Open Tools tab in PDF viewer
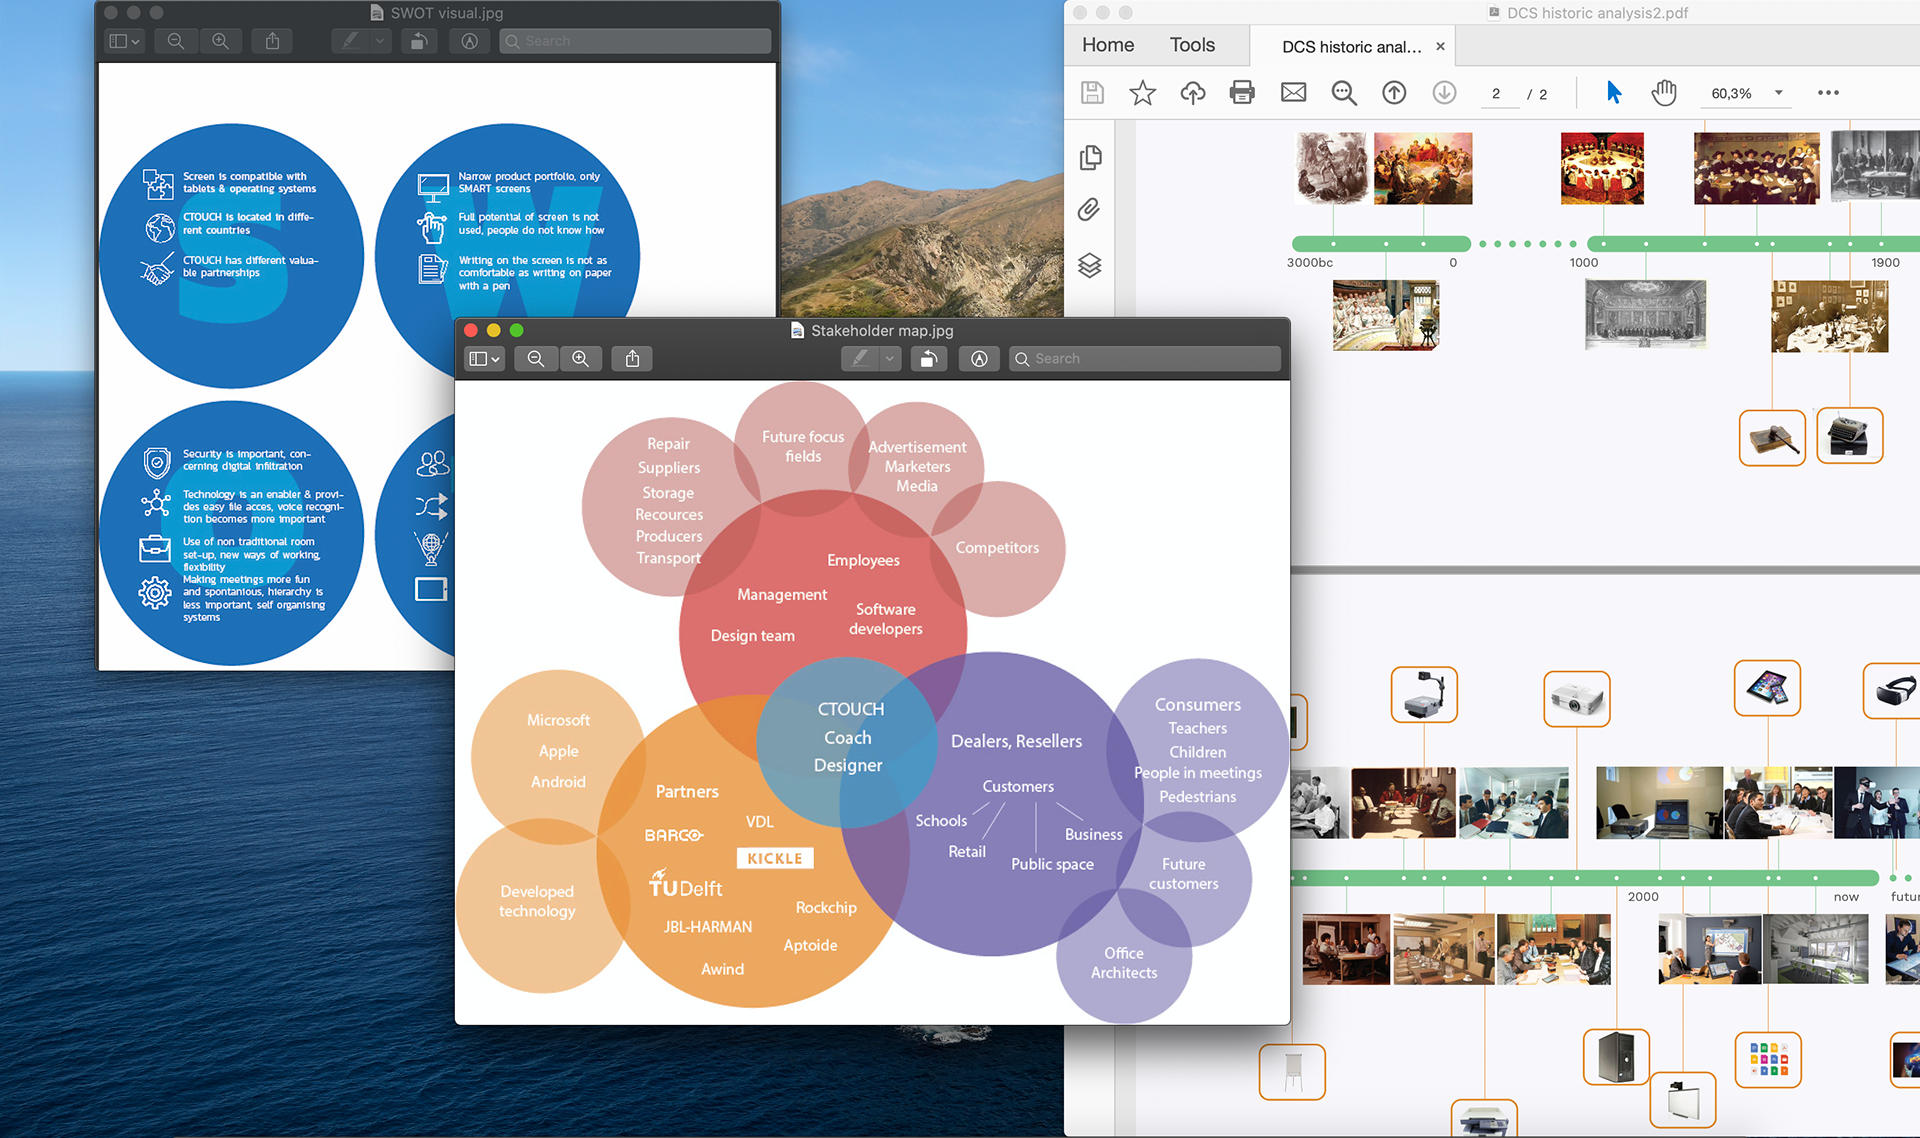Image resolution: width=1920 pixels, height=1138 pixels. [1192, 45]
